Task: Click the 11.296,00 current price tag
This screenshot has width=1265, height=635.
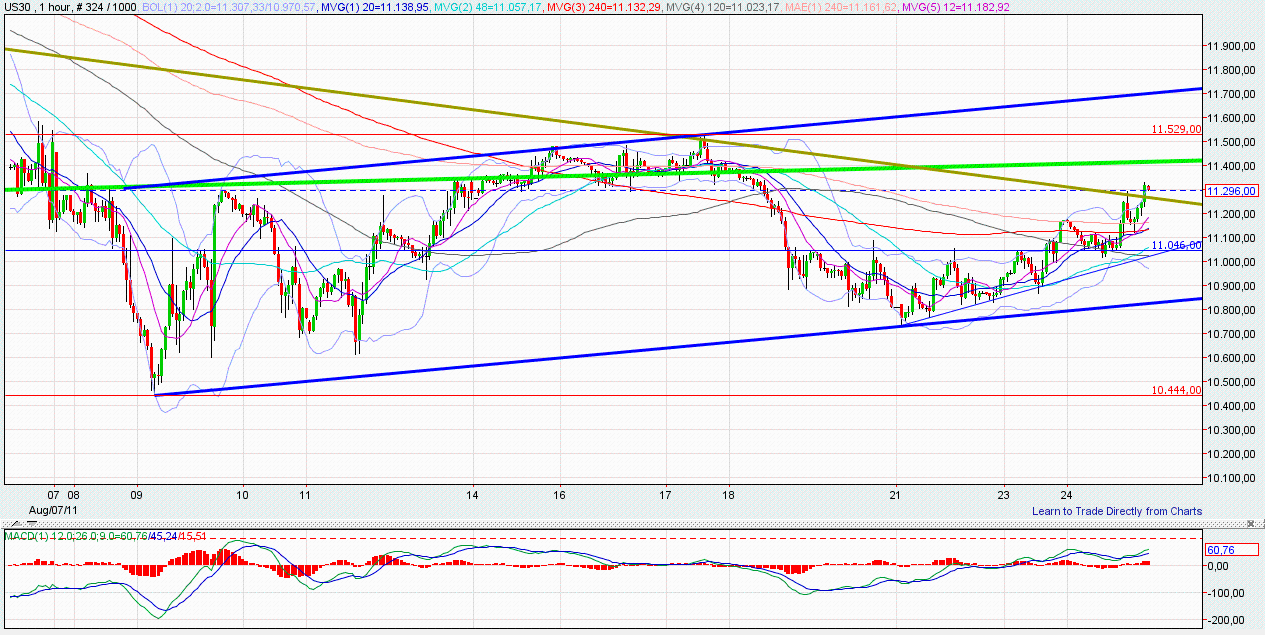Action: pos(1231,190)
